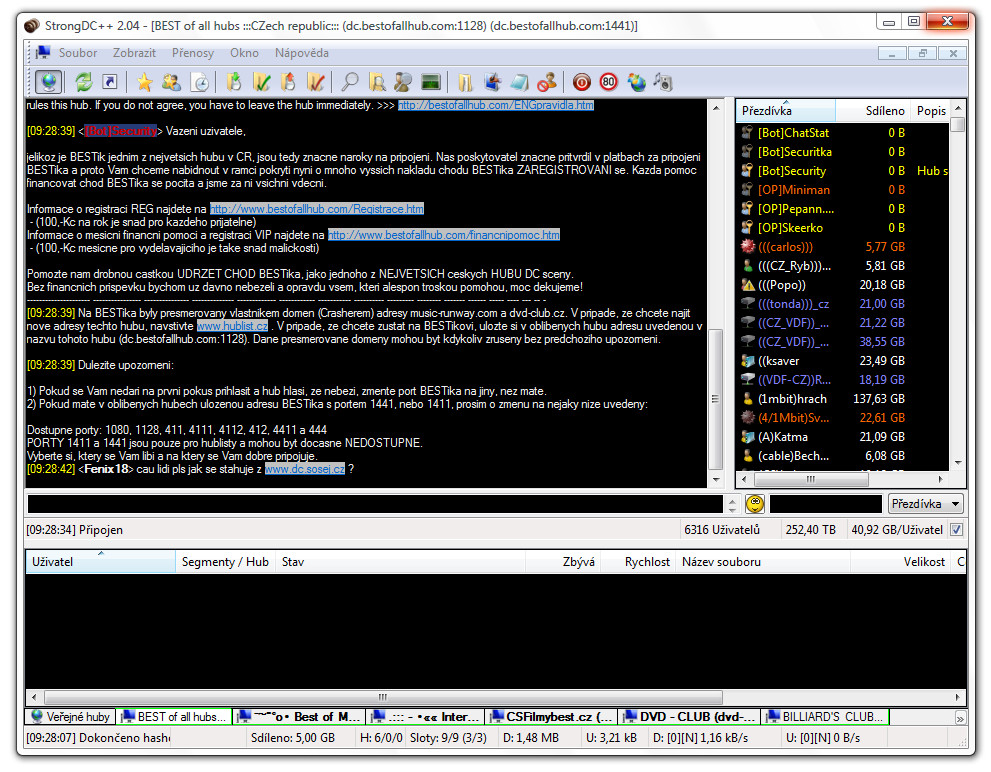The image size is (991, 772).
Task: Select user (((carlos))) in the list
Action: (x=843, y=247)
